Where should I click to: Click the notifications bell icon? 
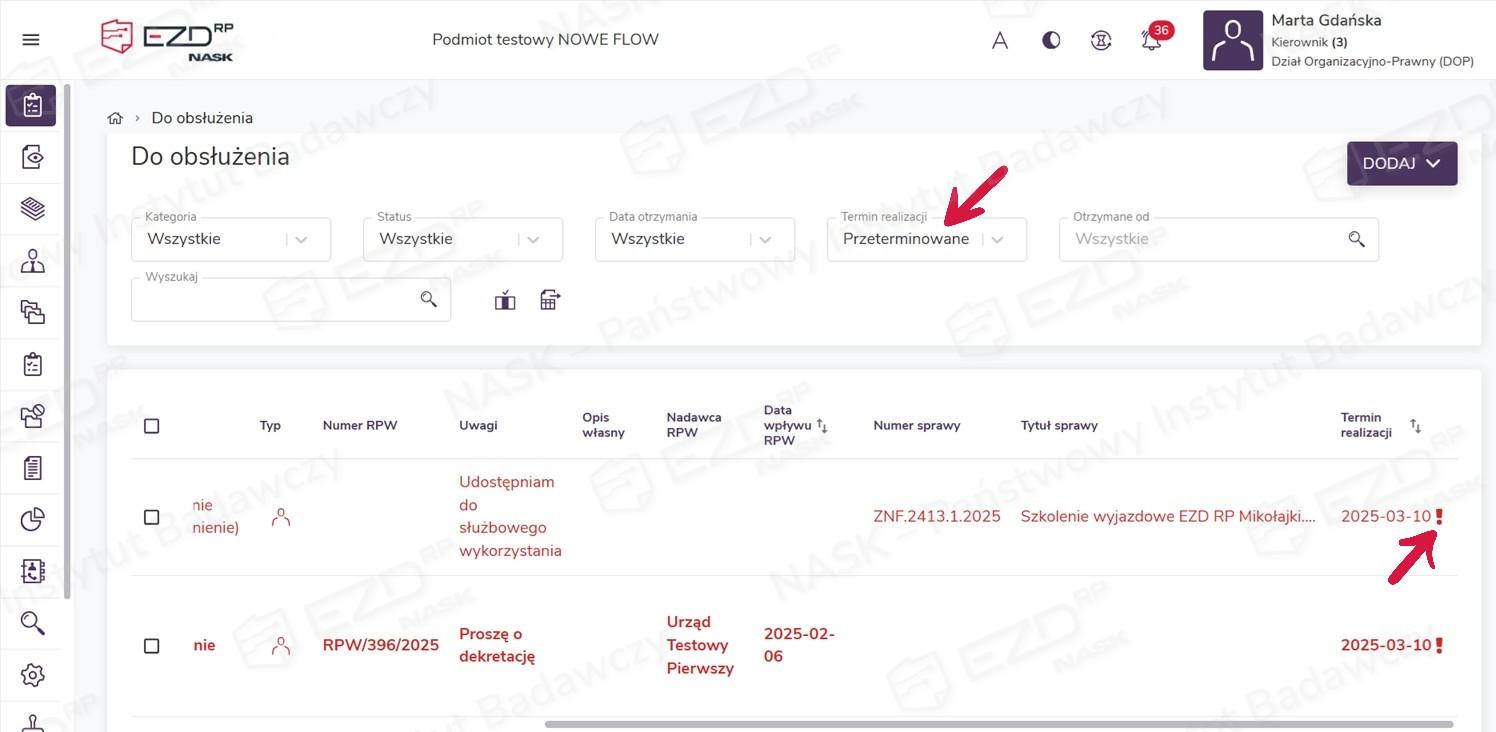1151,41
